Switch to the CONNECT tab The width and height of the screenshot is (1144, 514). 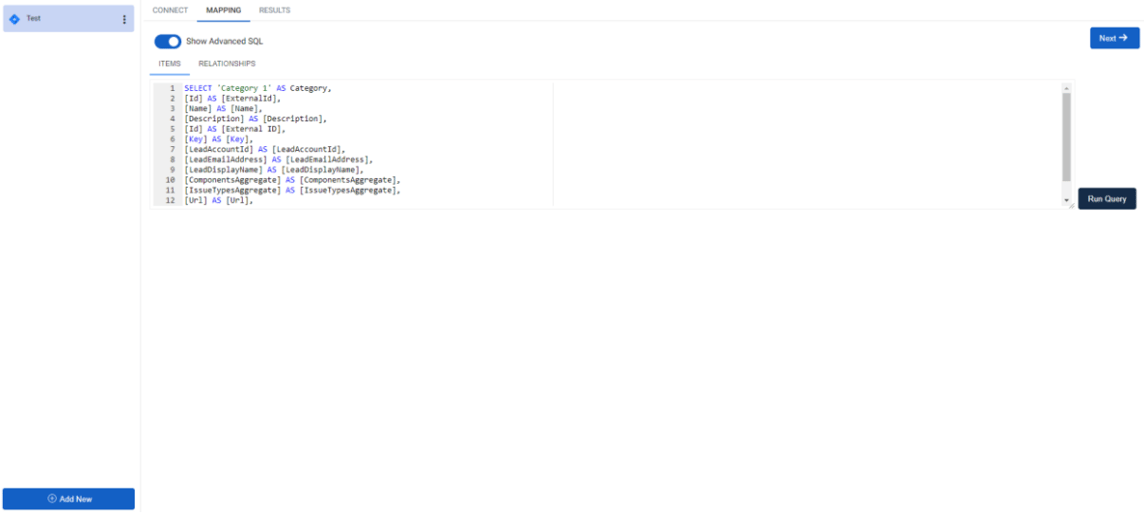coord(170,10)
